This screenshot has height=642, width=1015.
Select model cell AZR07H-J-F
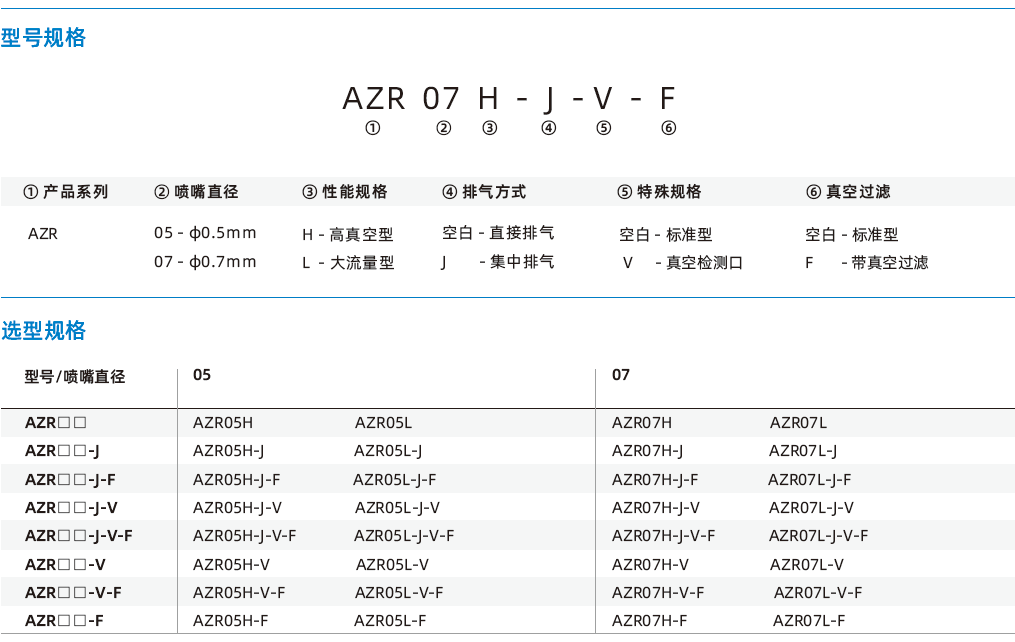[x=655, y=480]
